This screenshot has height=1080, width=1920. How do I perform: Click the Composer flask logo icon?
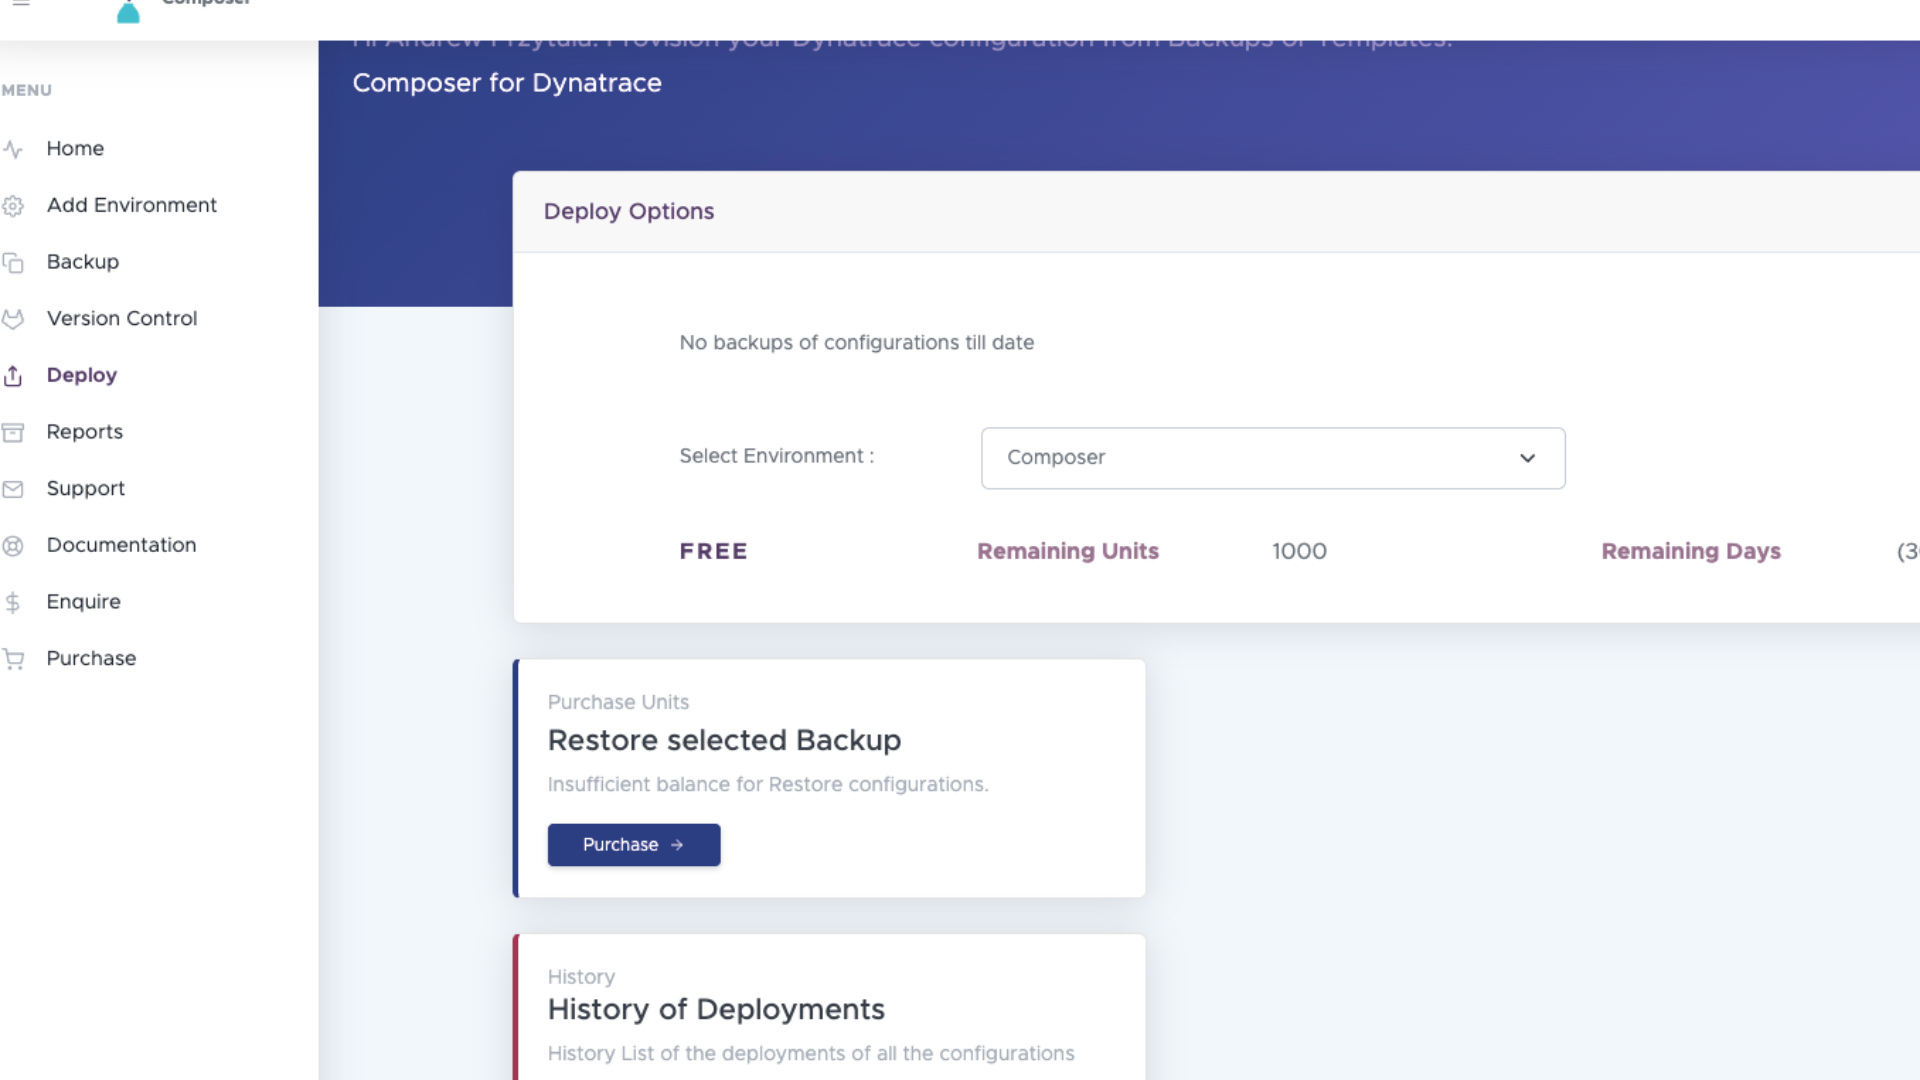point(128,11)
